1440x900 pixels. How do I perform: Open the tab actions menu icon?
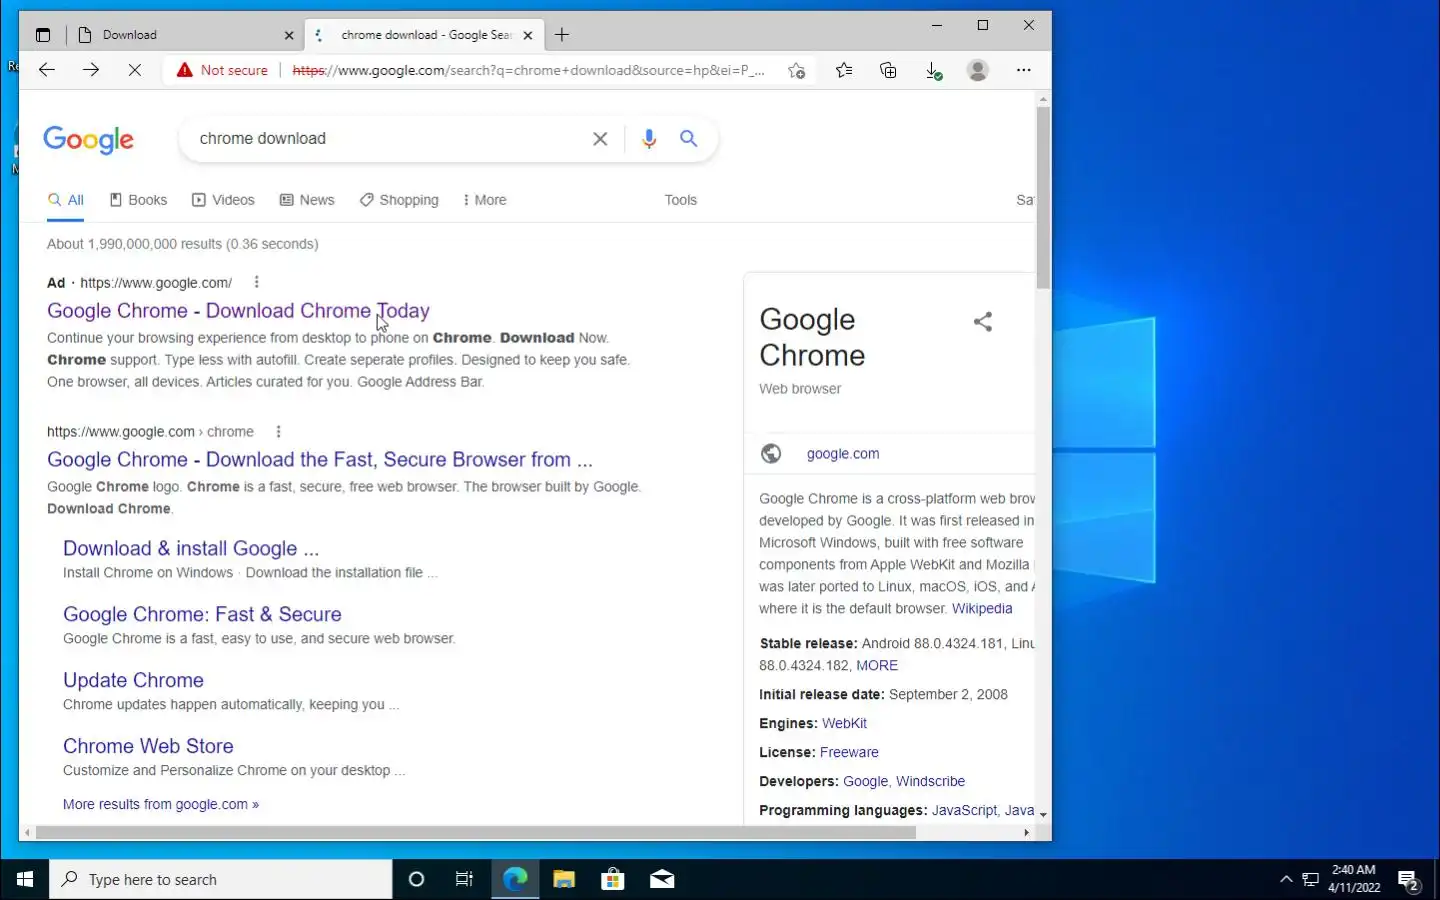tap(42, 35)
